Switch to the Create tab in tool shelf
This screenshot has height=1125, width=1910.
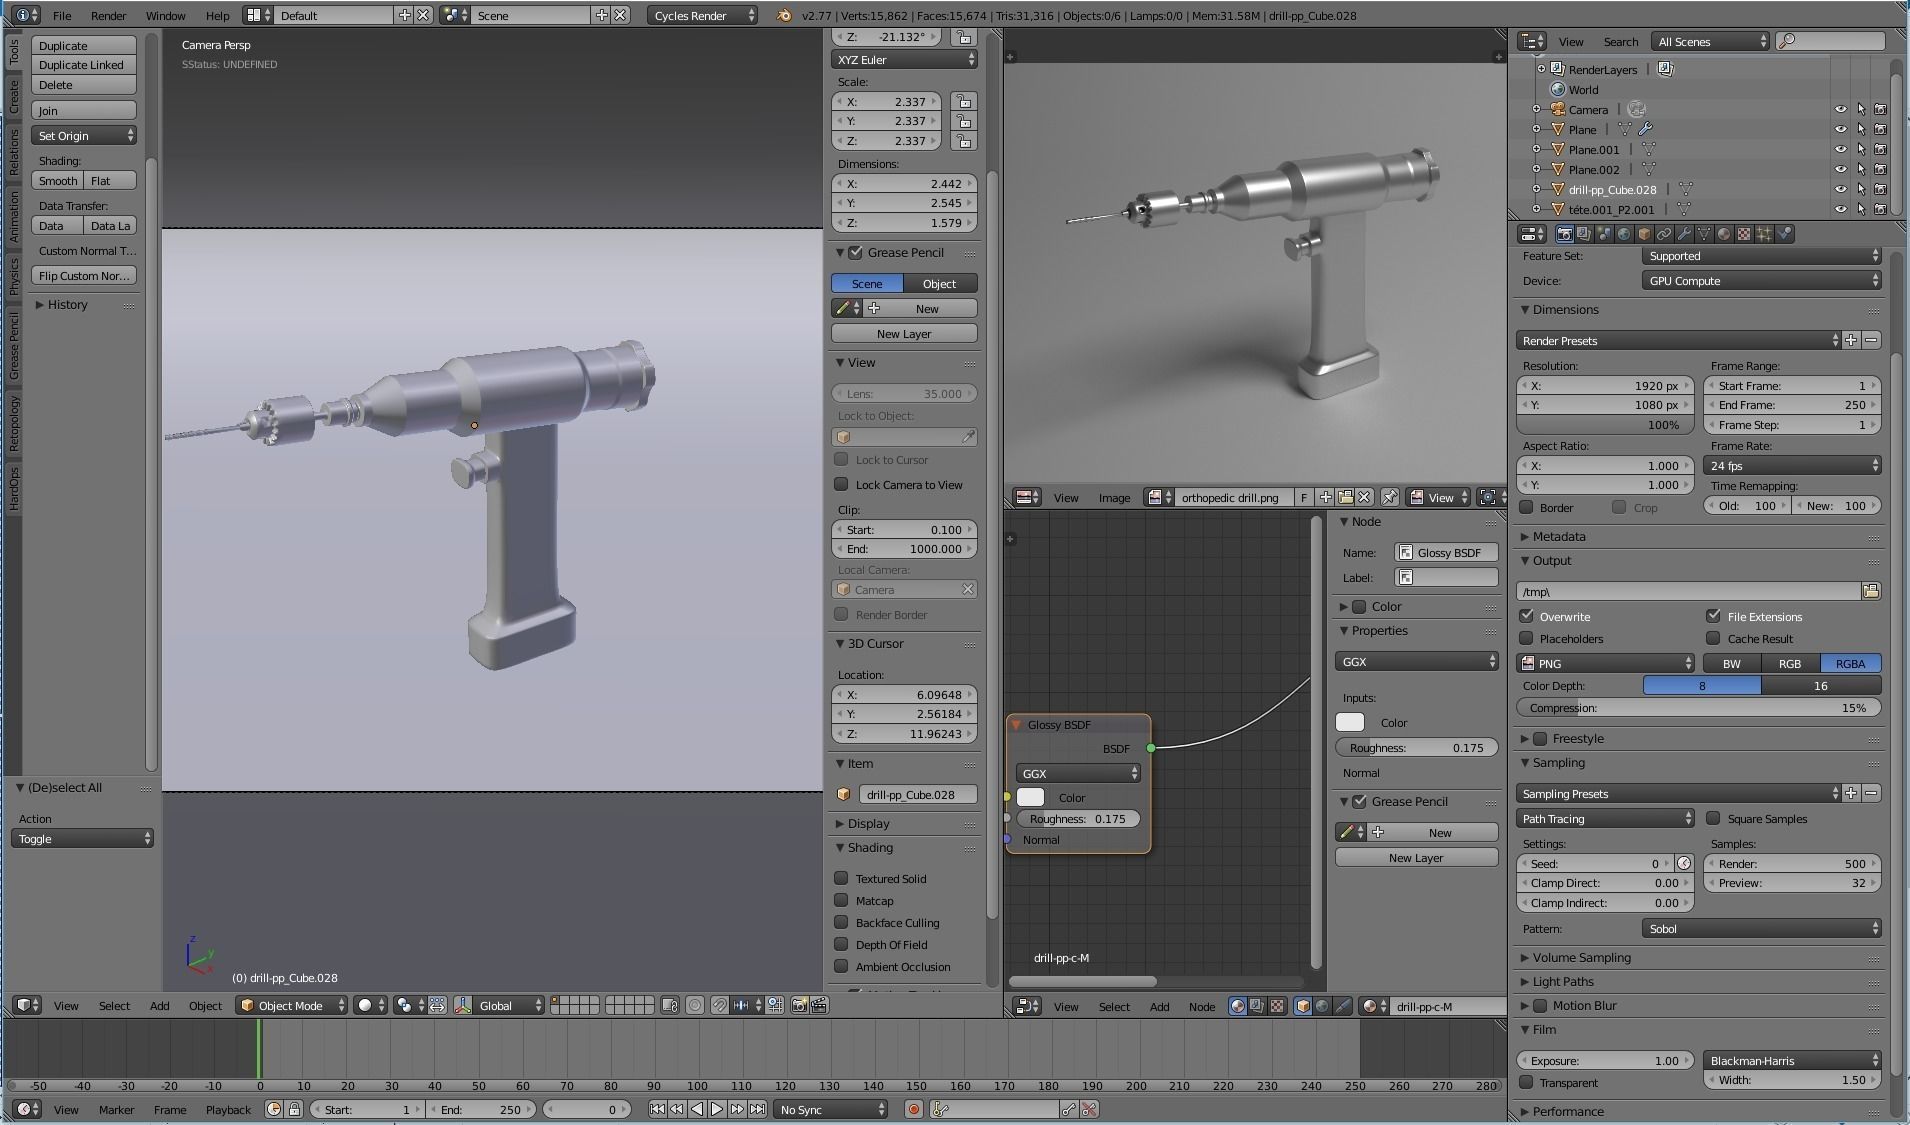click(14, 96)
